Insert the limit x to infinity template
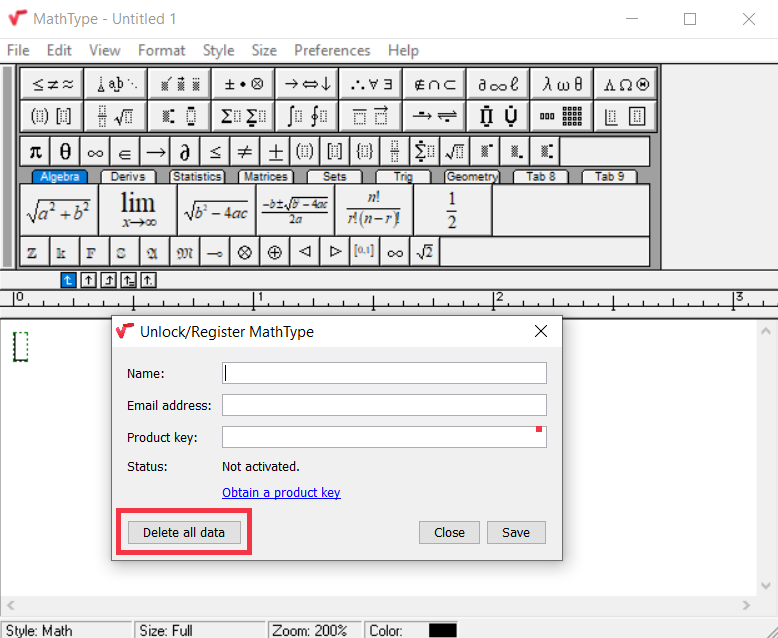 point(137,210)
